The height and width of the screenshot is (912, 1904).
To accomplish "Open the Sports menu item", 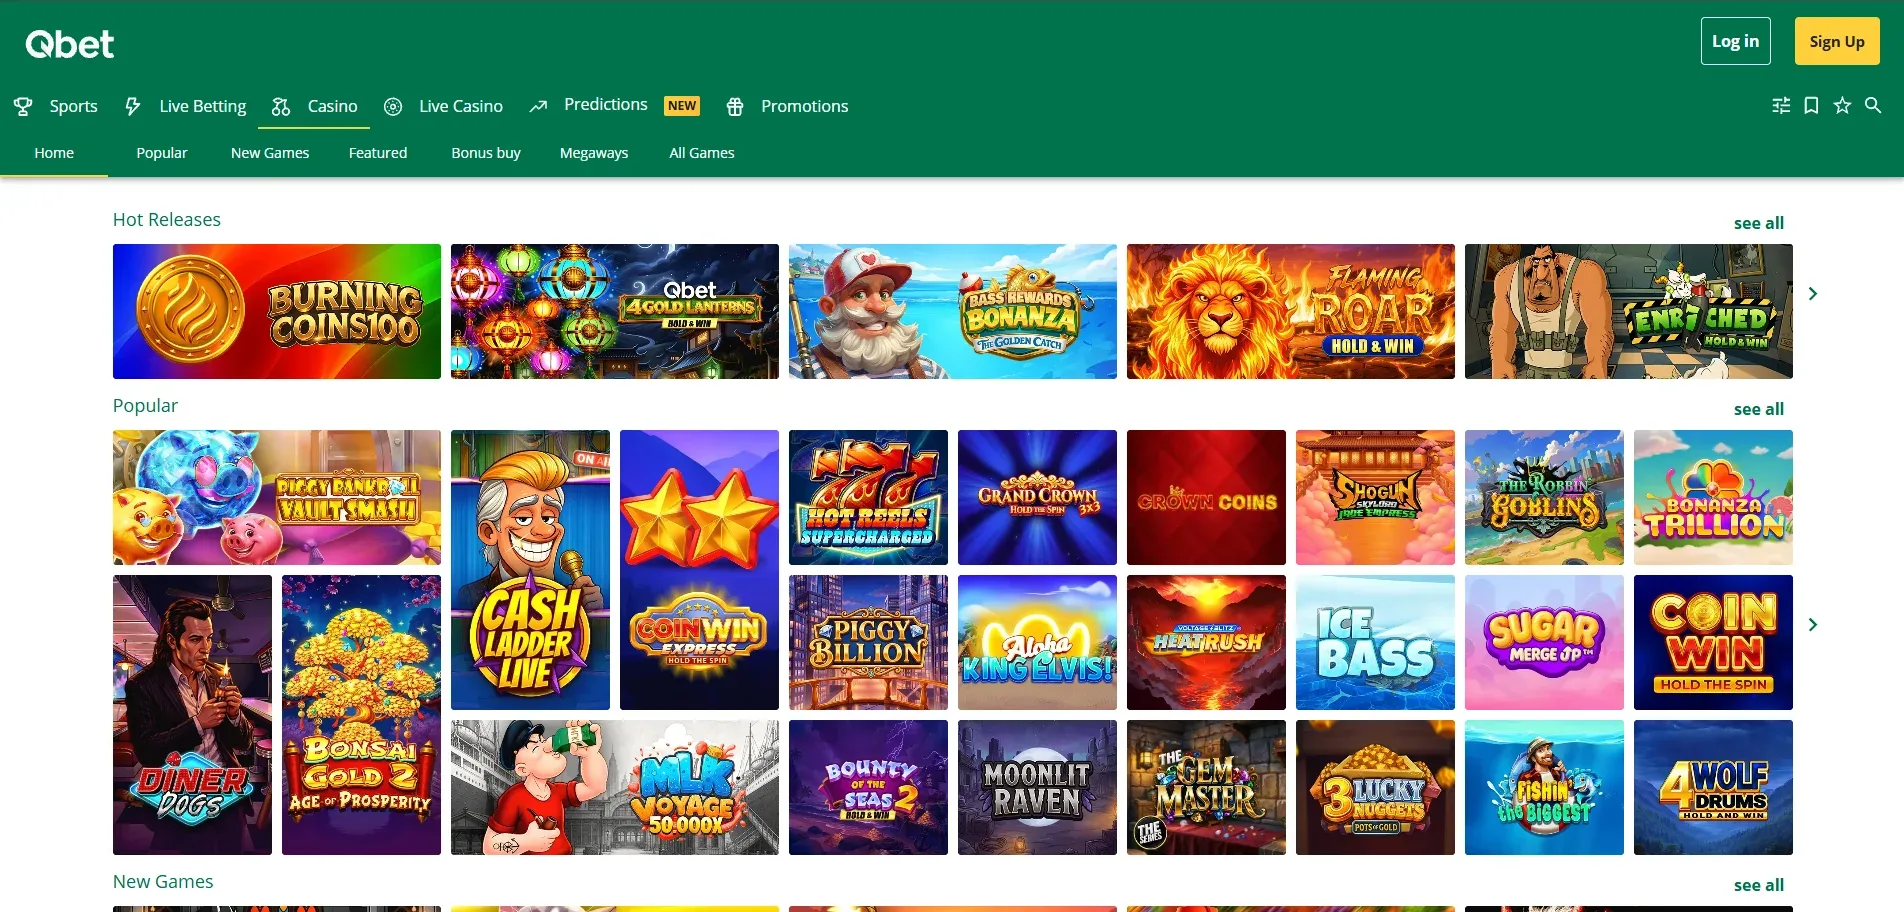I will (x=74, y=106).
